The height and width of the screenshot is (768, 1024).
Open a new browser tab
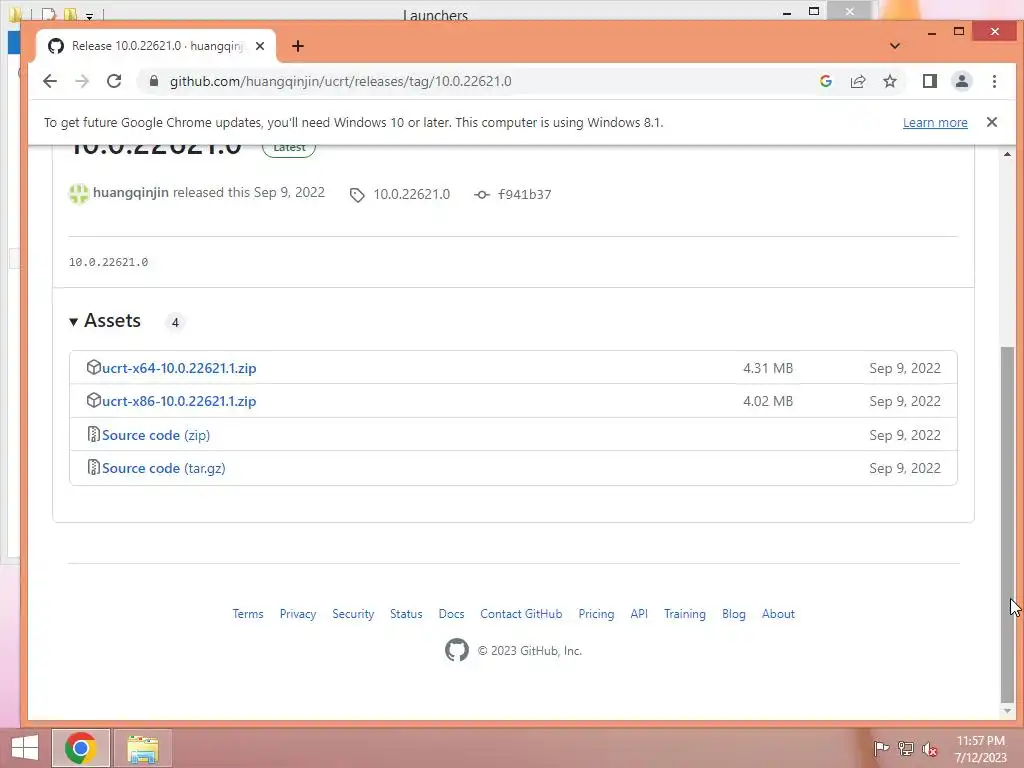(x=298, y=46)
